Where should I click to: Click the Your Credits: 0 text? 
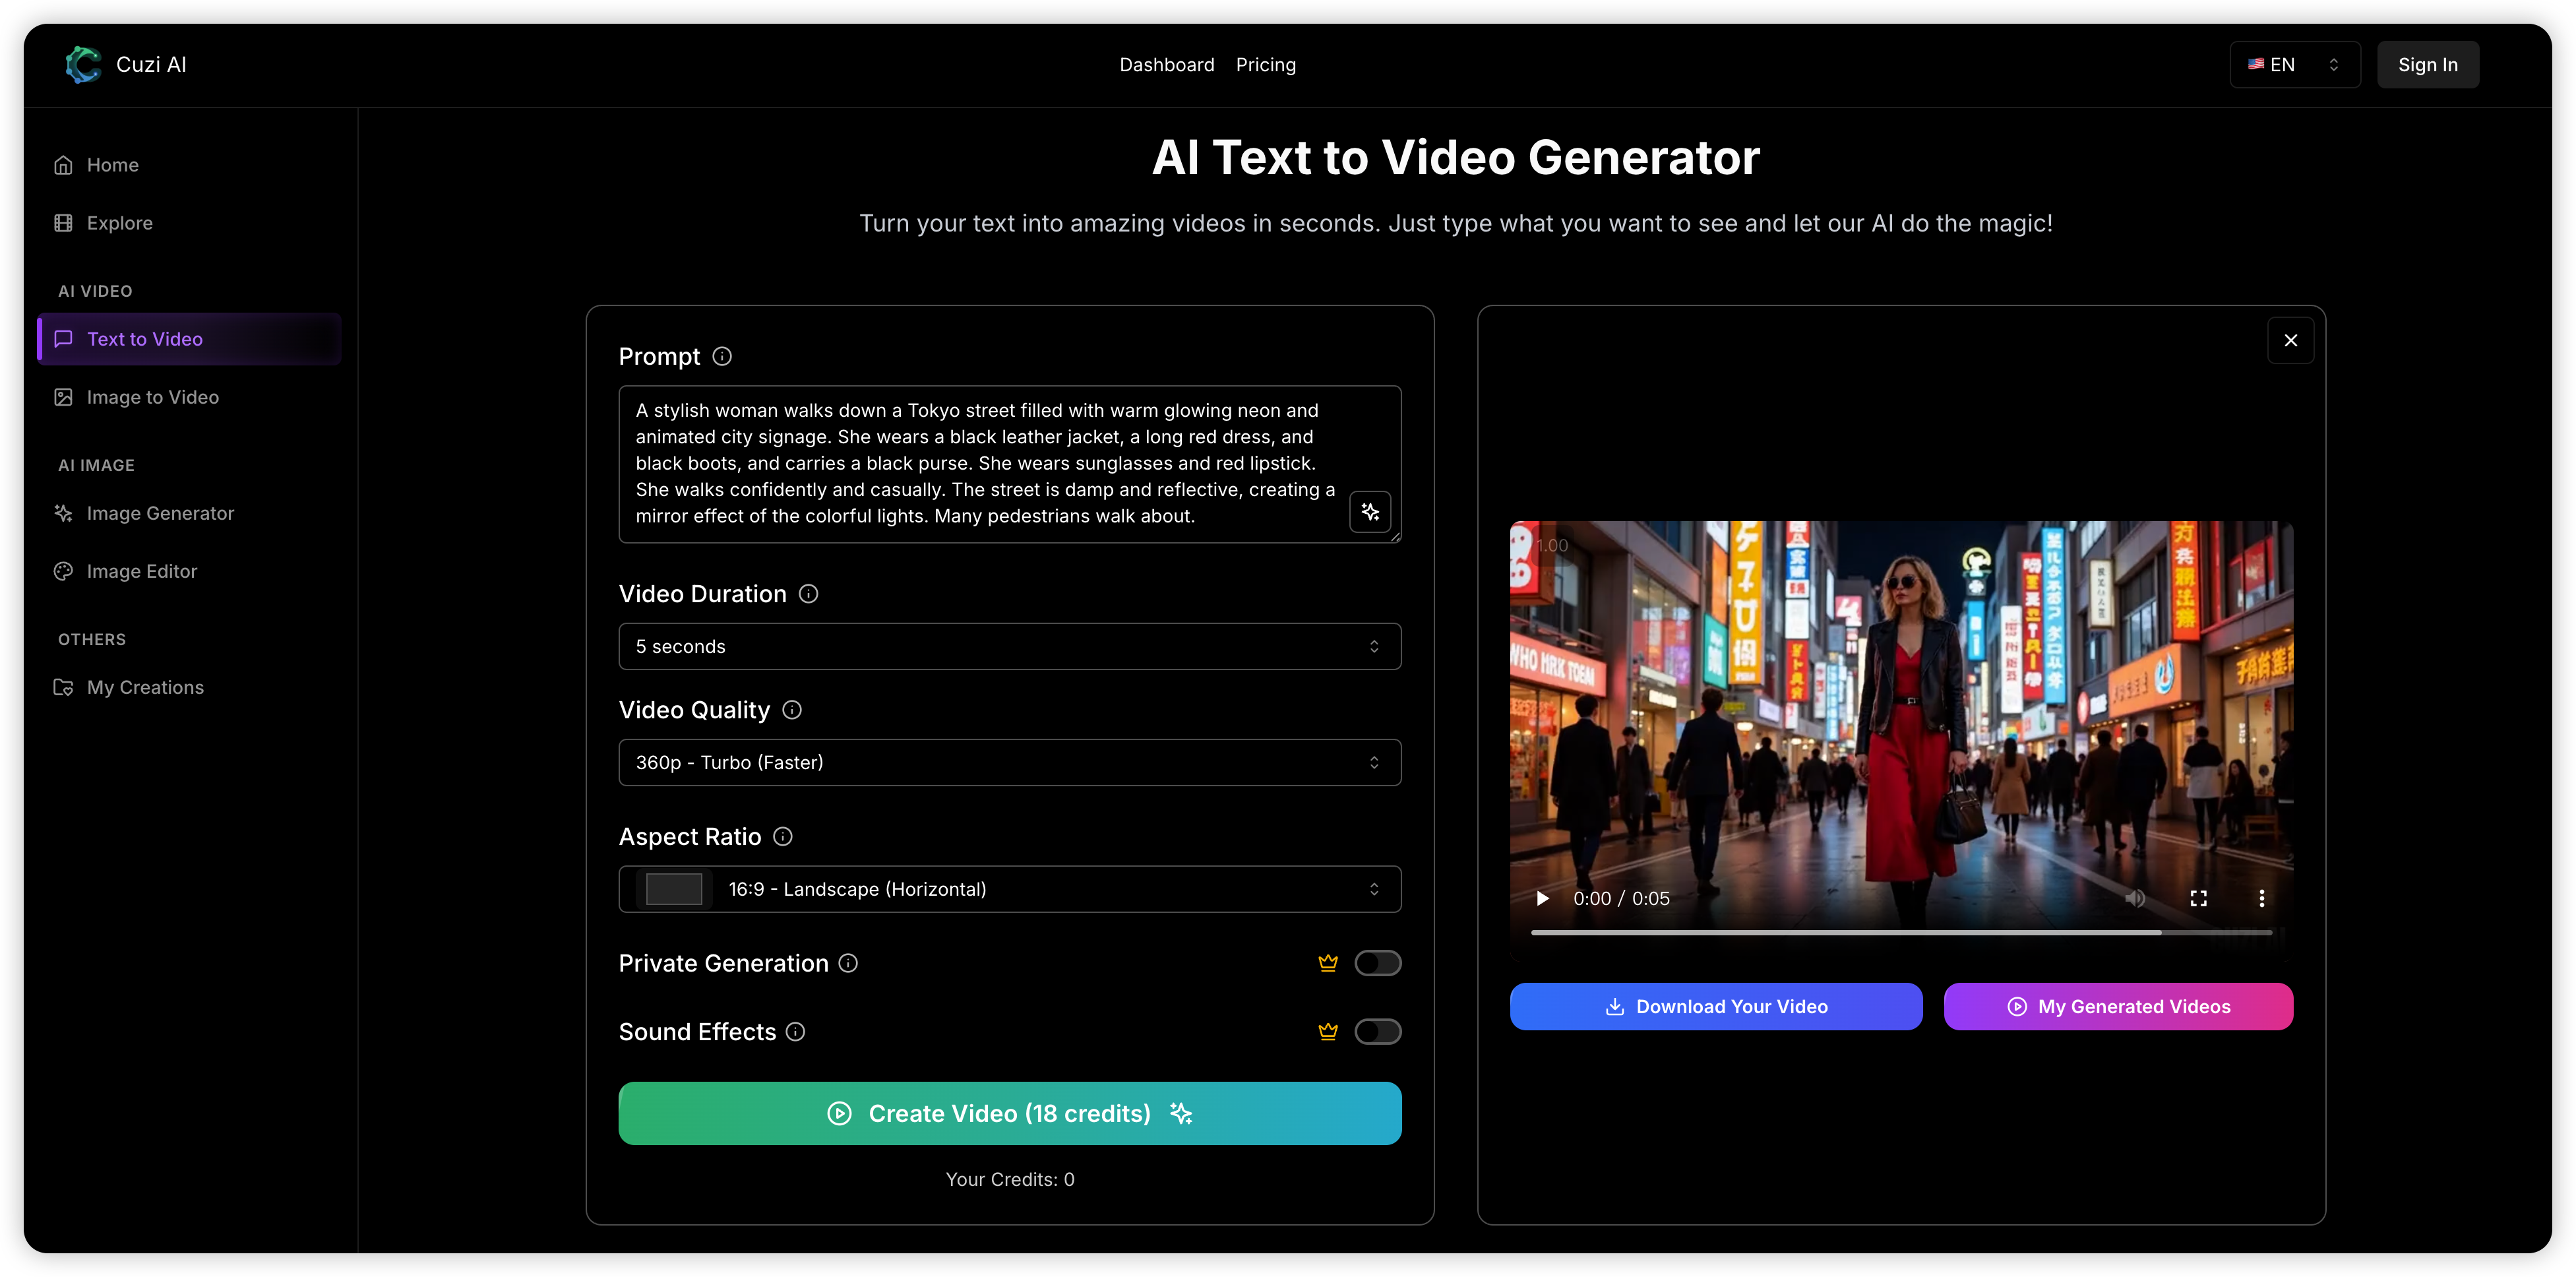pos(1010,1180)
